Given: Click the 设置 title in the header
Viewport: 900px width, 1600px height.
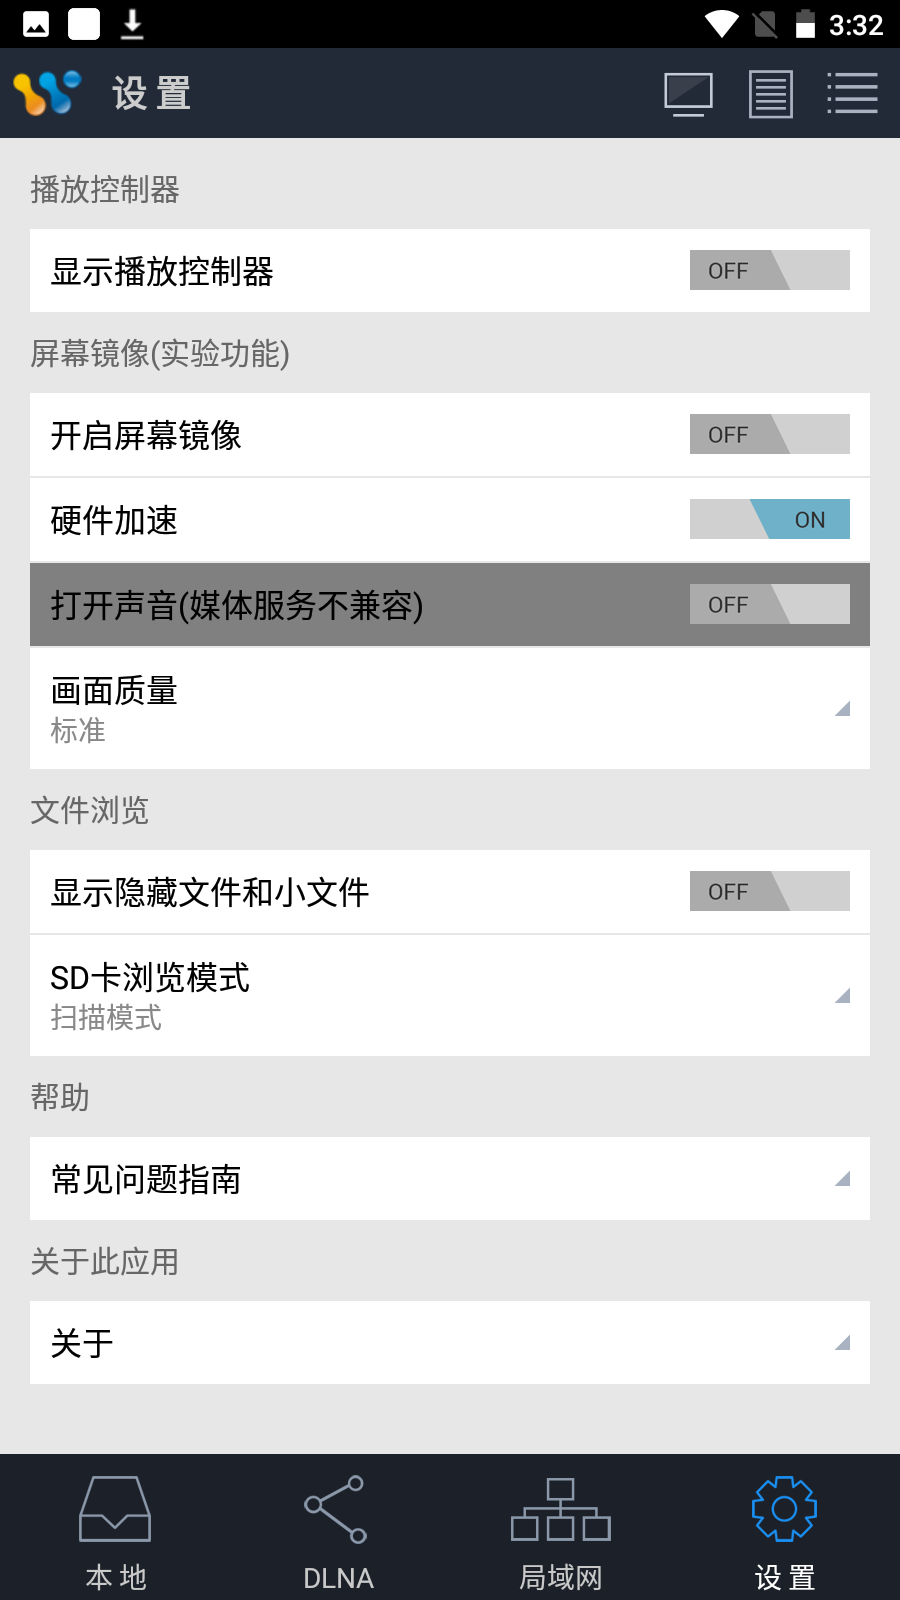Looking at the screenshot, I should pyautogui.click(x=151, y=94).
